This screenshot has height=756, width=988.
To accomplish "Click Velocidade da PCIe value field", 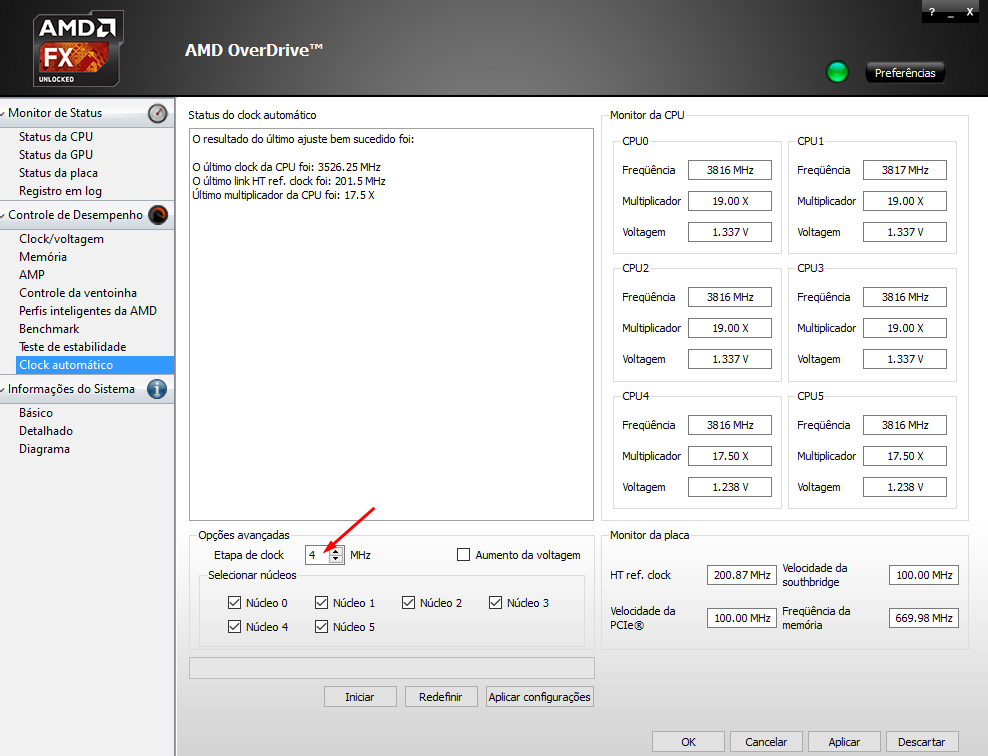I will [x=742, y=618].
